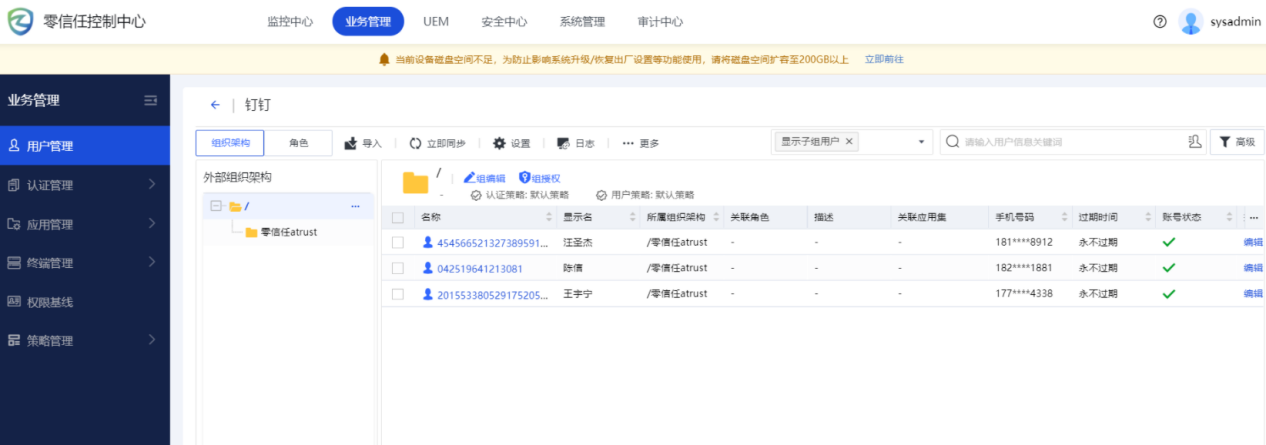Toggle the select-all checkbox in table header
This screenshot has width=1266, height=445.
398,217
